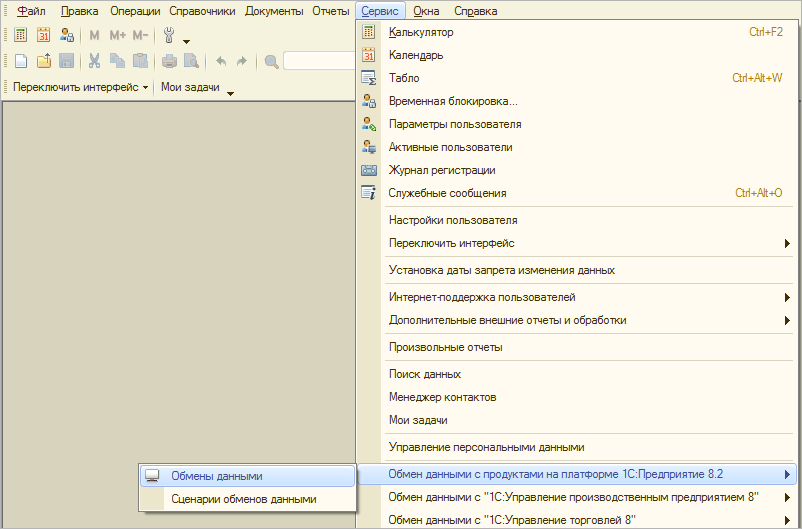802x529 pixels.
Task: Click the wrench tools icon in the toolbar
Action: (x=169, y=35)
